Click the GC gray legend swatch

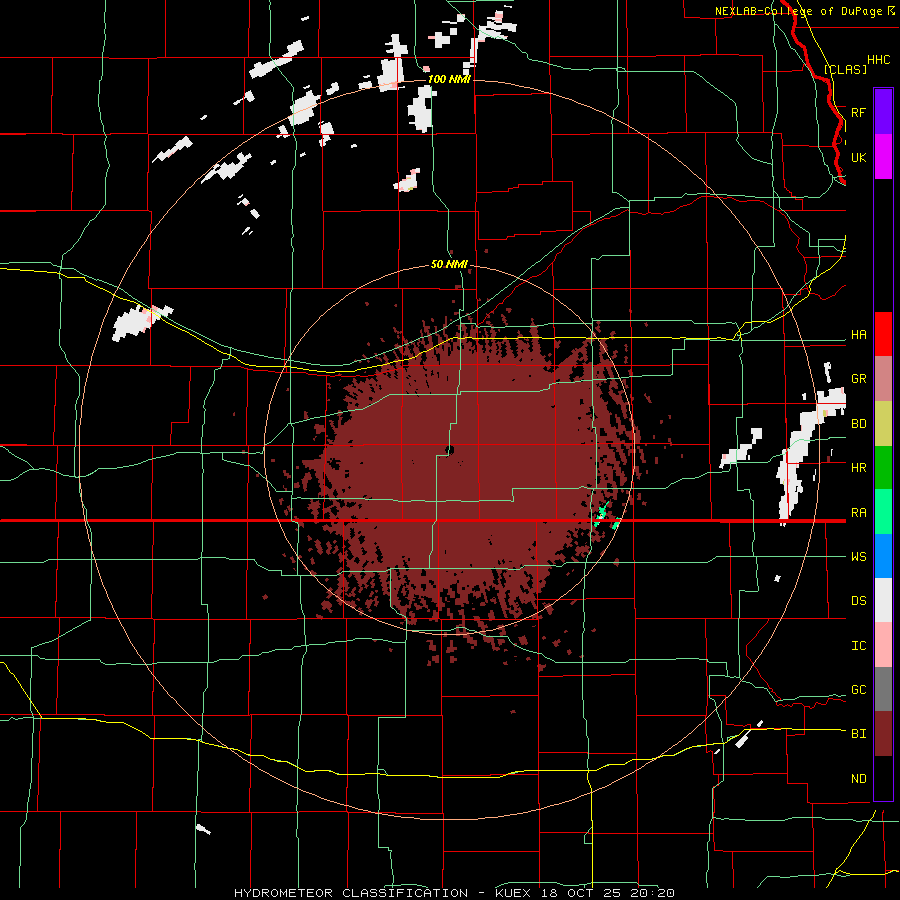[x=883, y=689]
